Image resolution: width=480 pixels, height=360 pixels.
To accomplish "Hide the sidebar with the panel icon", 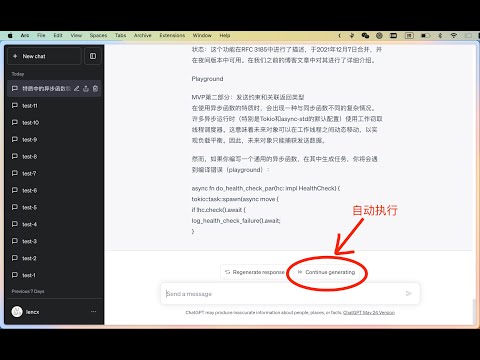I will click(93, 56).
